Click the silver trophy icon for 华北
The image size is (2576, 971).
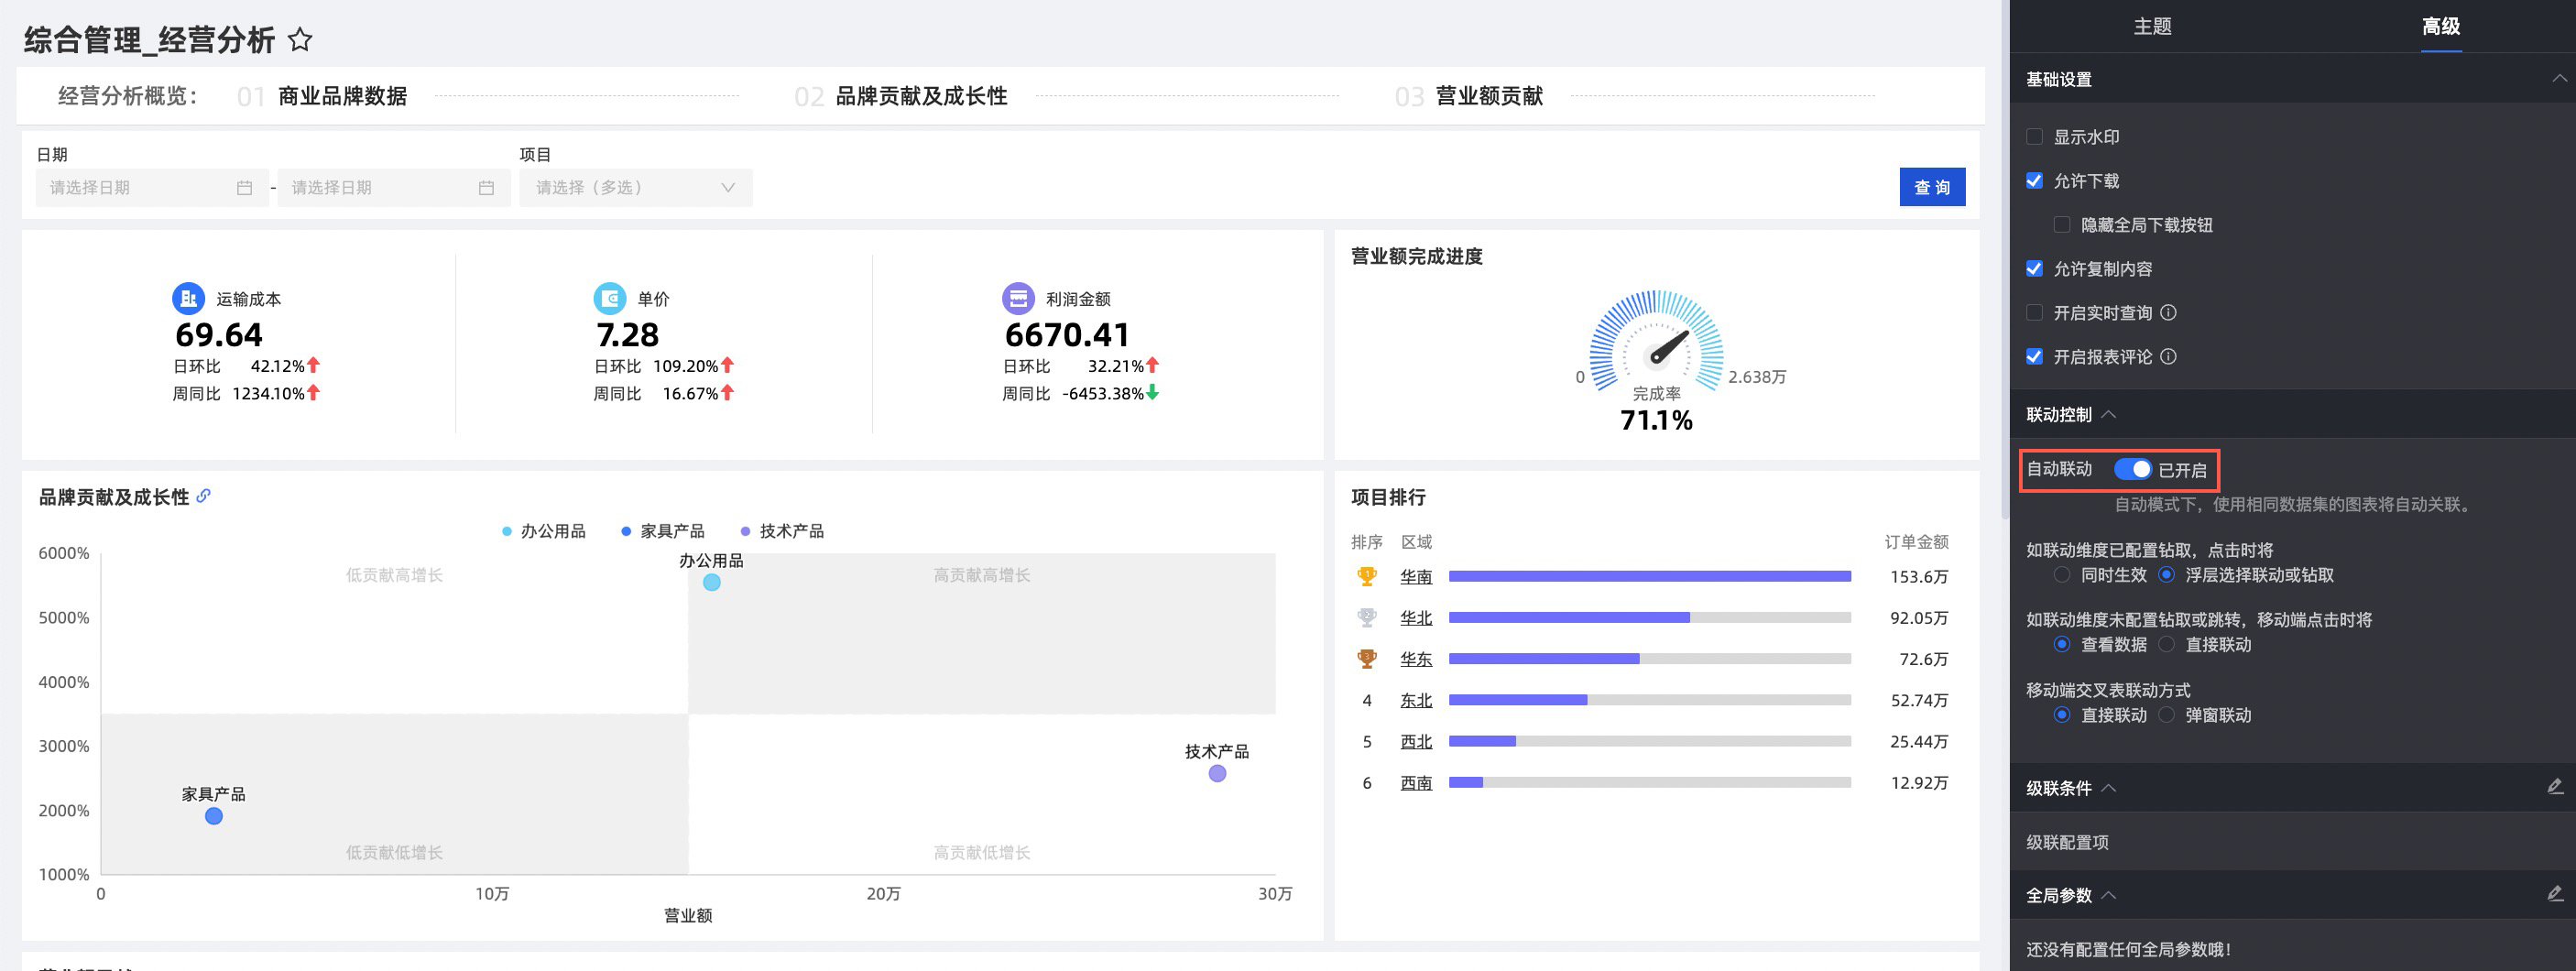click(1367, 618)
